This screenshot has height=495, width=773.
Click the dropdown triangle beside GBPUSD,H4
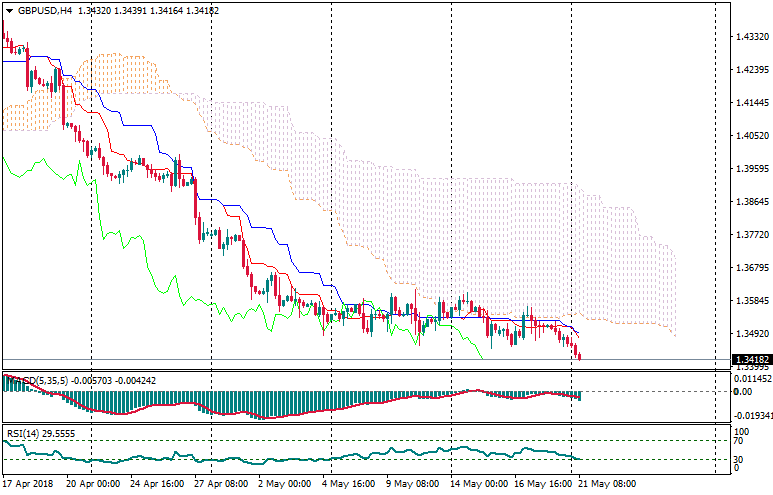coord(9,11)
